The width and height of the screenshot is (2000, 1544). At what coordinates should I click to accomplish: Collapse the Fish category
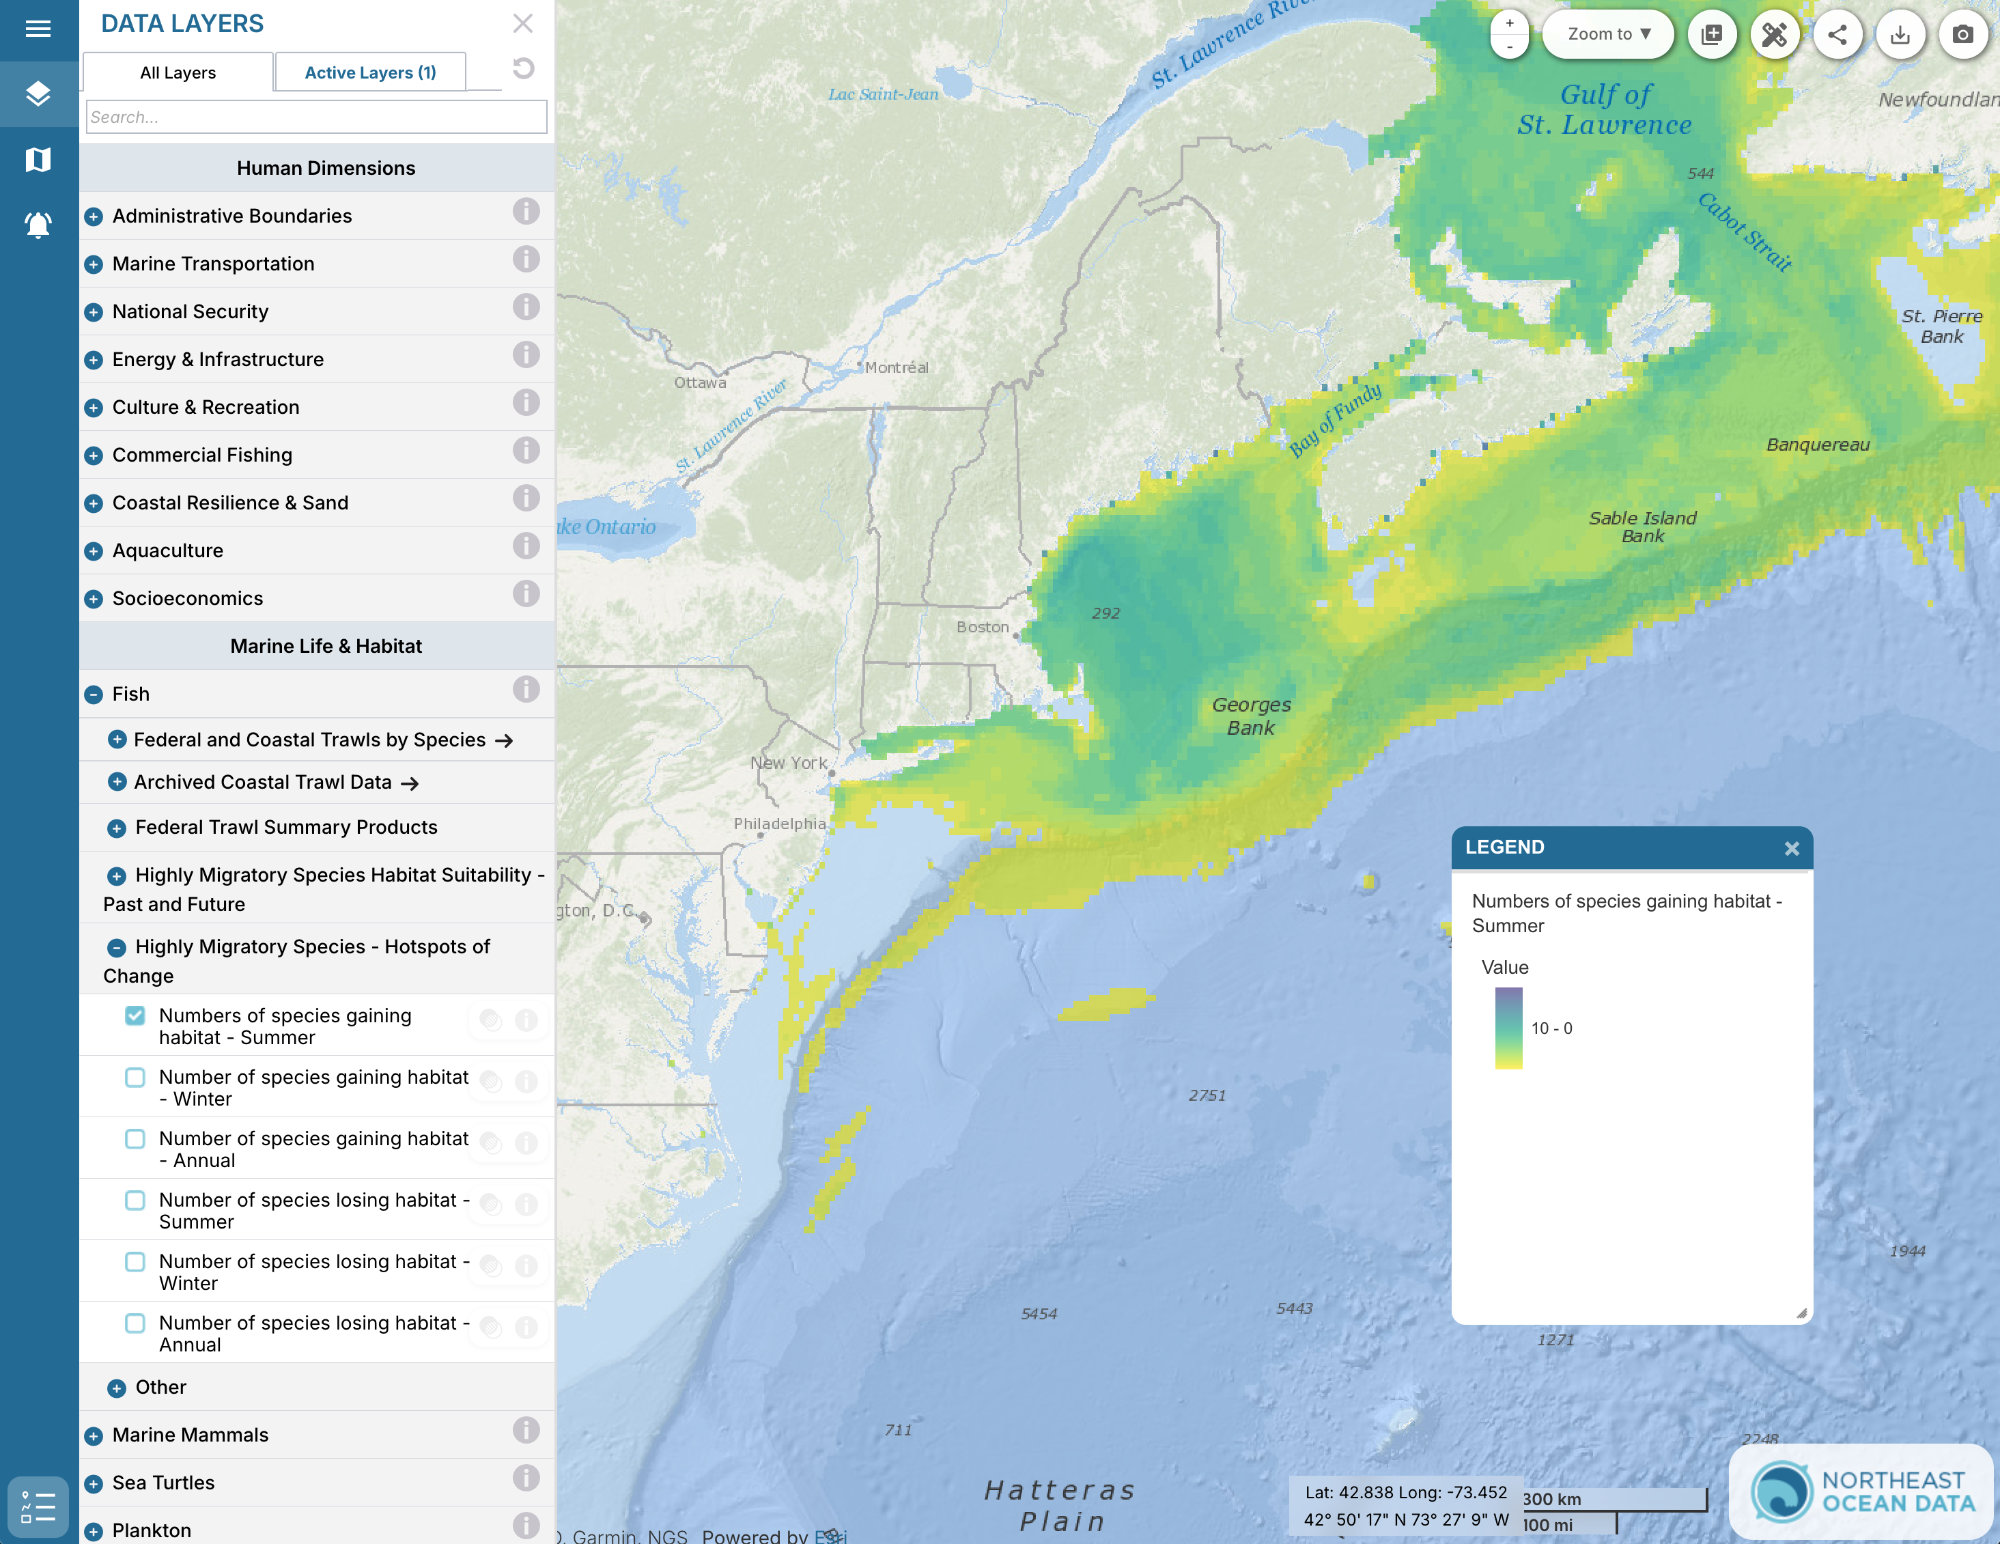(94, 694)
